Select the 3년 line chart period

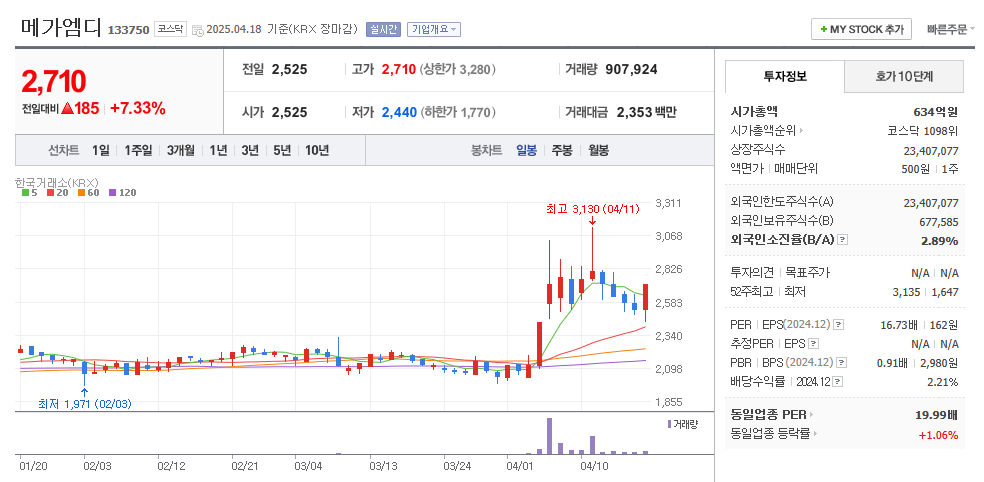(250, 151)
